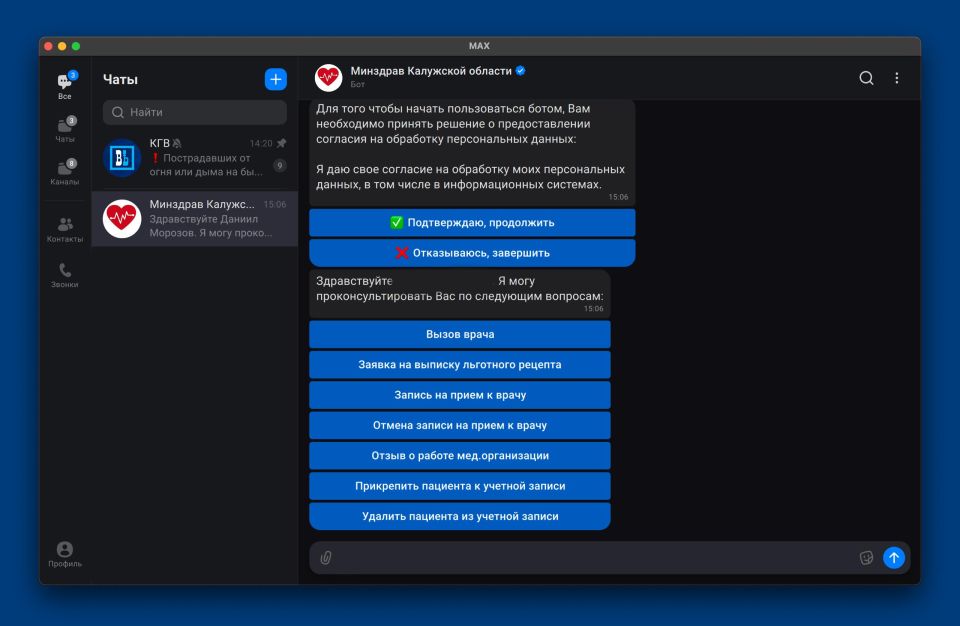Open the three-dot chat options menu
The image size is (960, 626).
point(896,78)
